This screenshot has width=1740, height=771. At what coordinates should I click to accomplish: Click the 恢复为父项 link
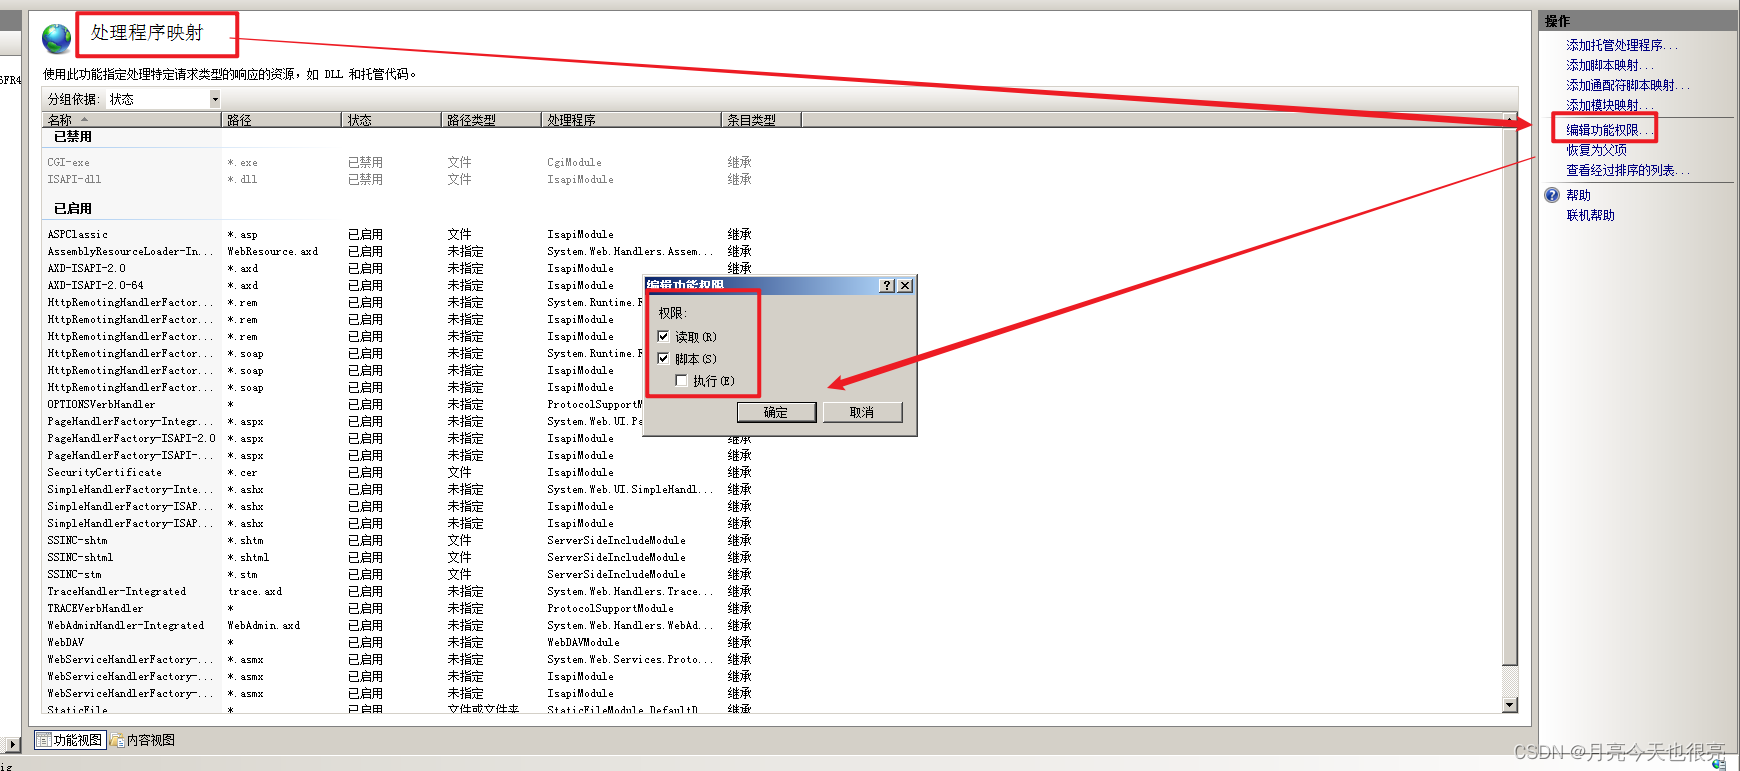pos(1596,150)
